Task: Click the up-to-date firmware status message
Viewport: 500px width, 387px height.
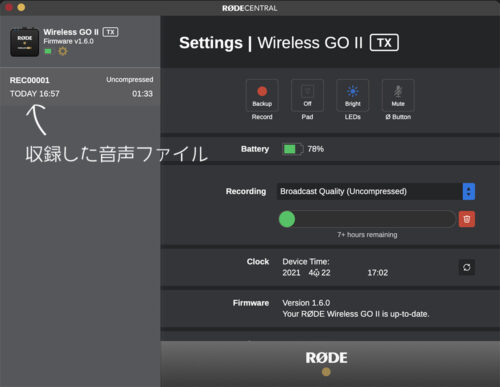Action: (x=356, y=314)
